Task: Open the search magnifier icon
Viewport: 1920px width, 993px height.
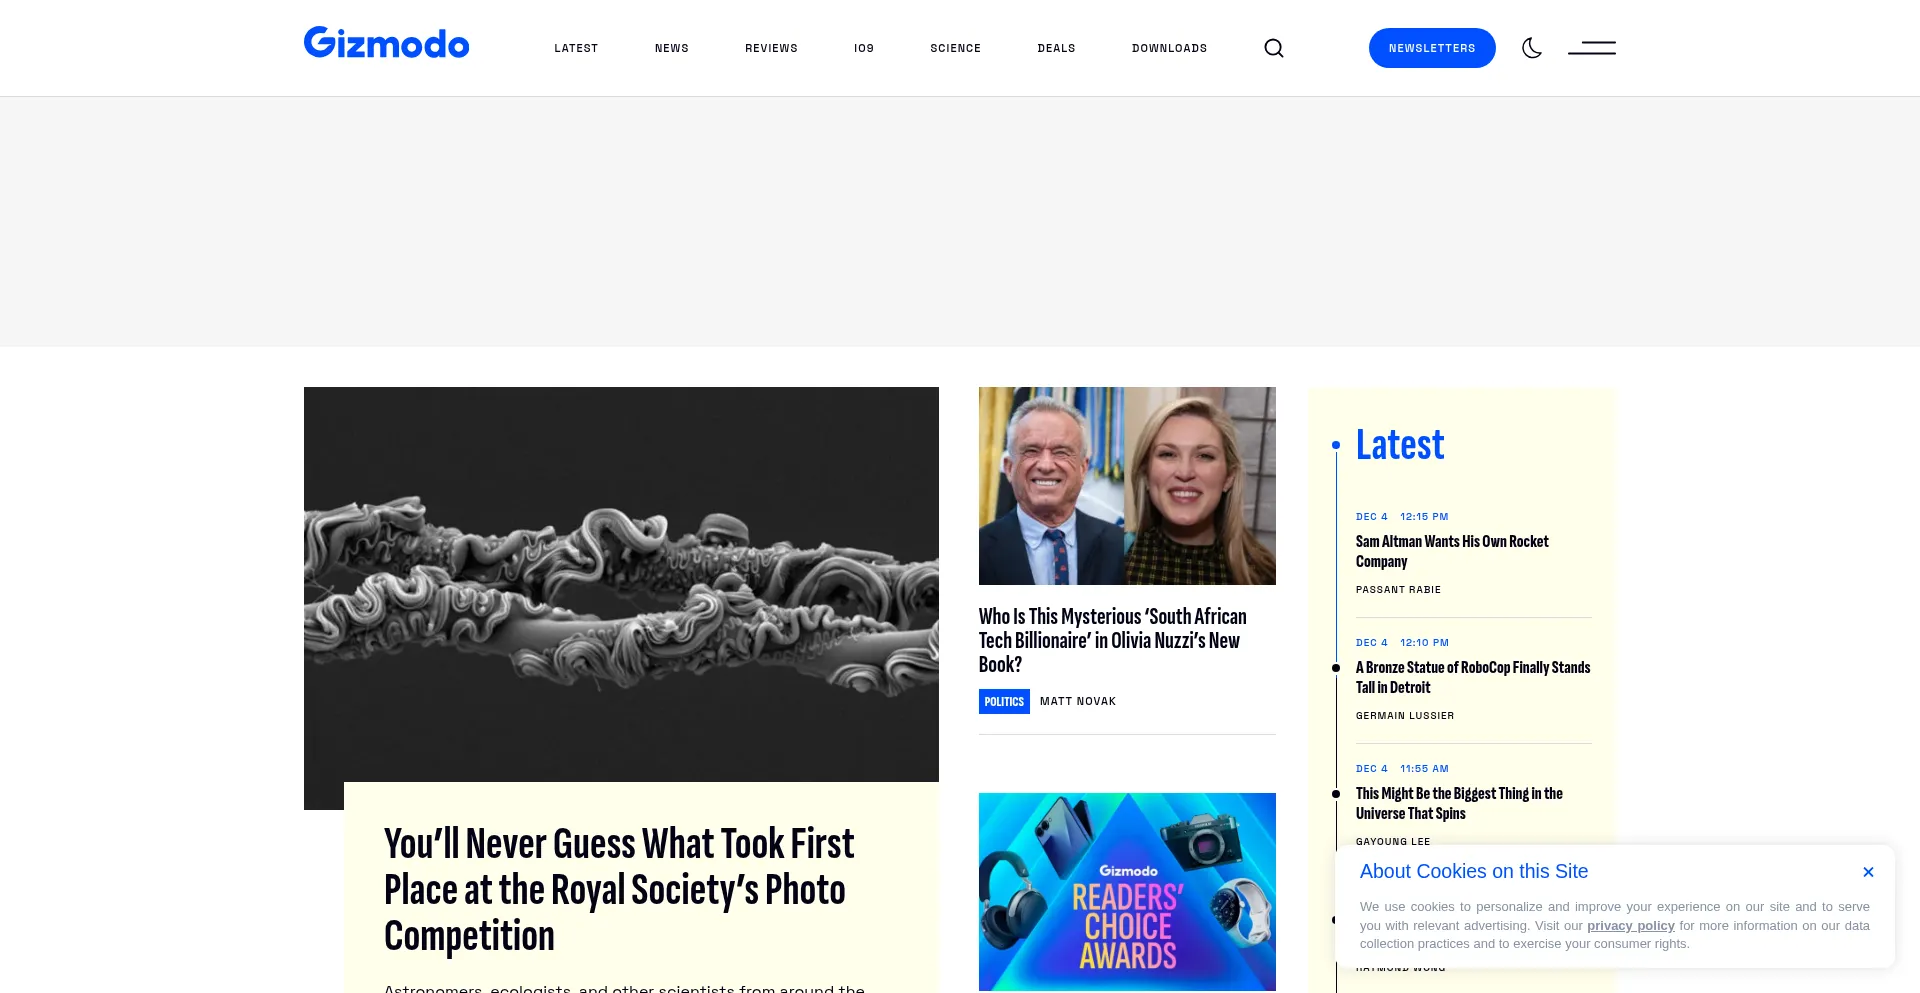Action: click(1273, 48)
